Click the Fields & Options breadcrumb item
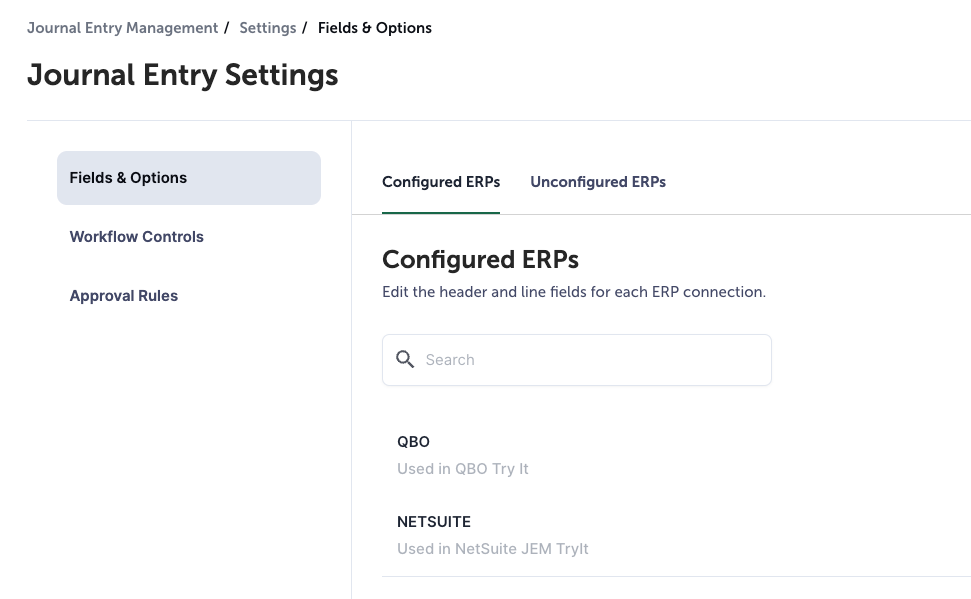971x599 pixels. point(375,28)
